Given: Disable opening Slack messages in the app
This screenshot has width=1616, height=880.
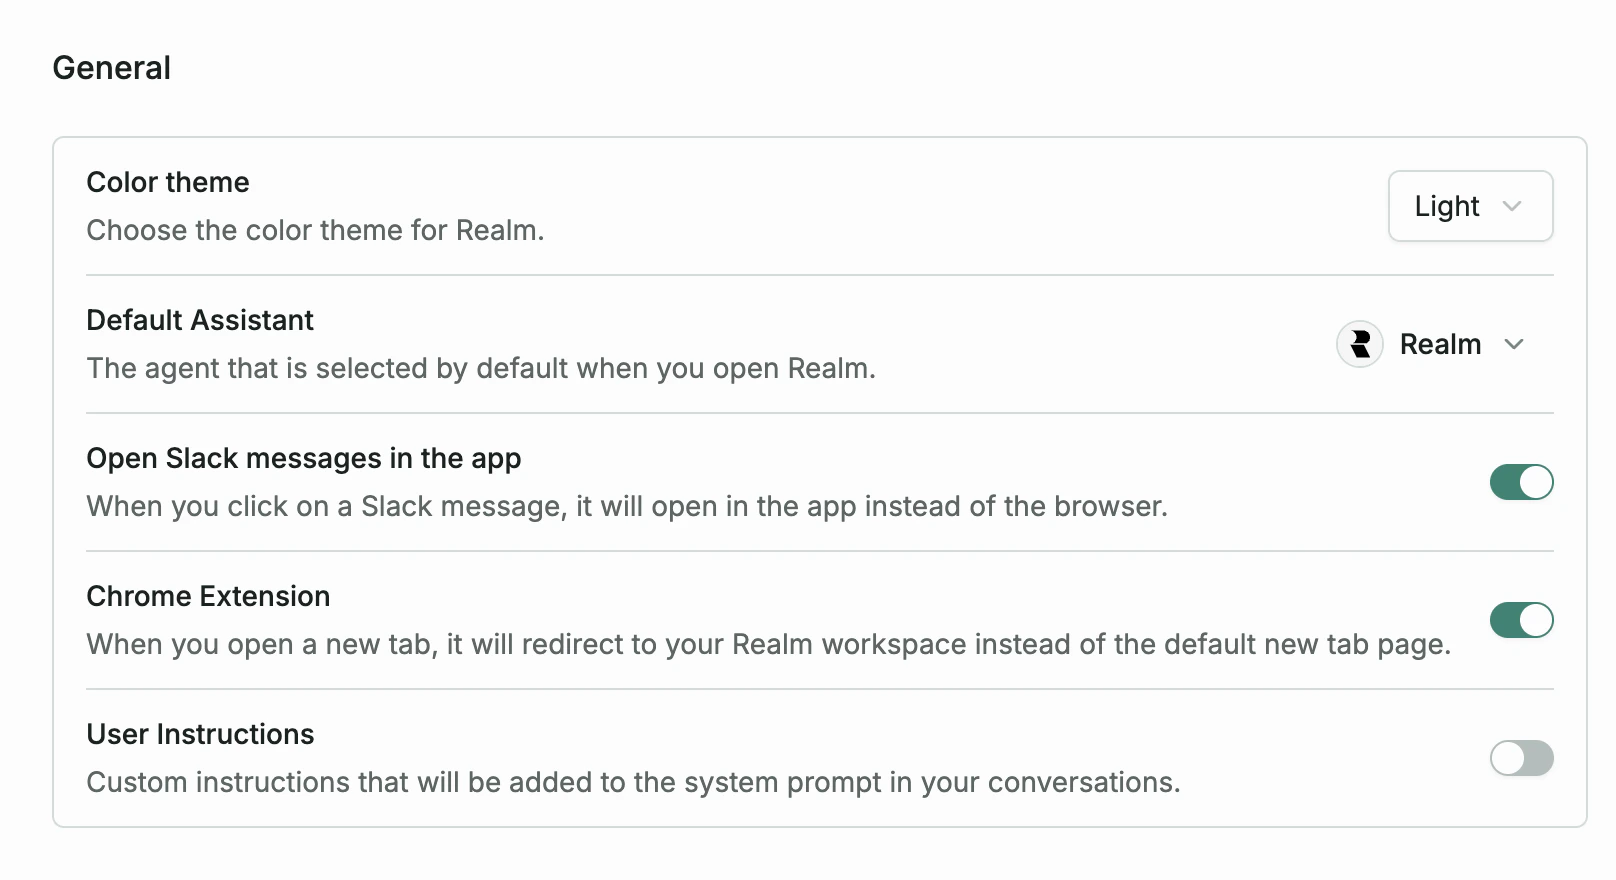Looking at the screenshot, I should coord(1521,482).
